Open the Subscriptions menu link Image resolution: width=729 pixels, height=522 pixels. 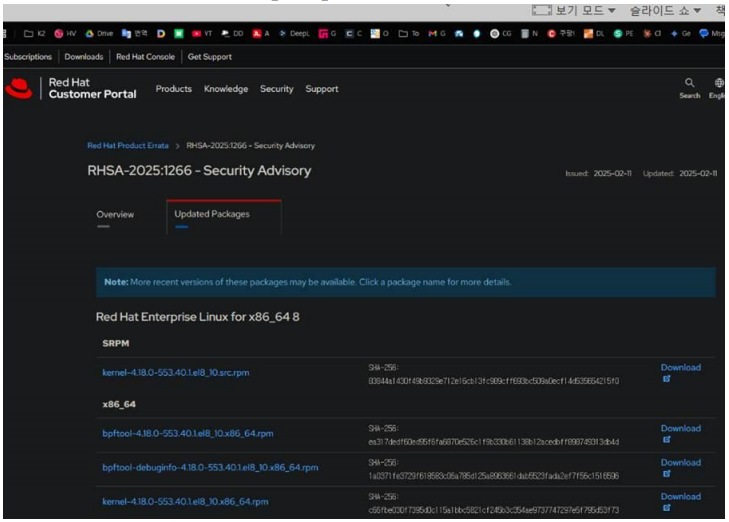(x=28, y=57)
